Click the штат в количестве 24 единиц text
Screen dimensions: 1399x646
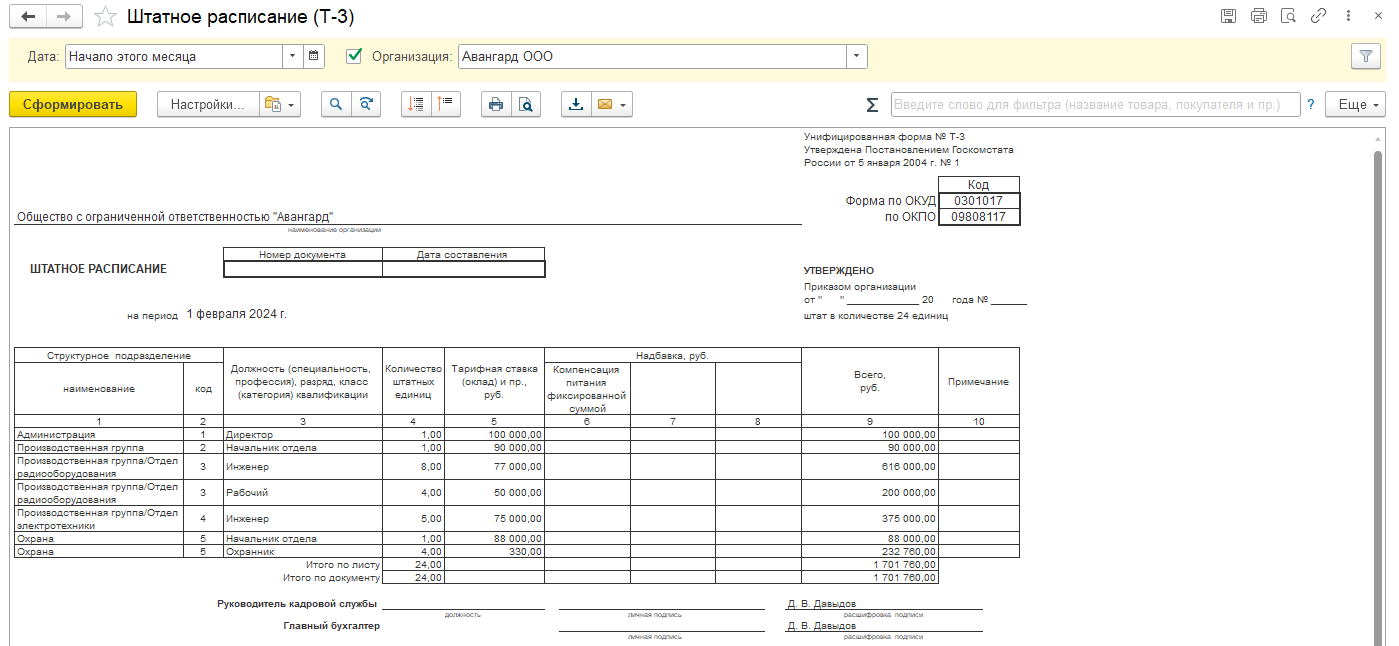pos(876,316)
